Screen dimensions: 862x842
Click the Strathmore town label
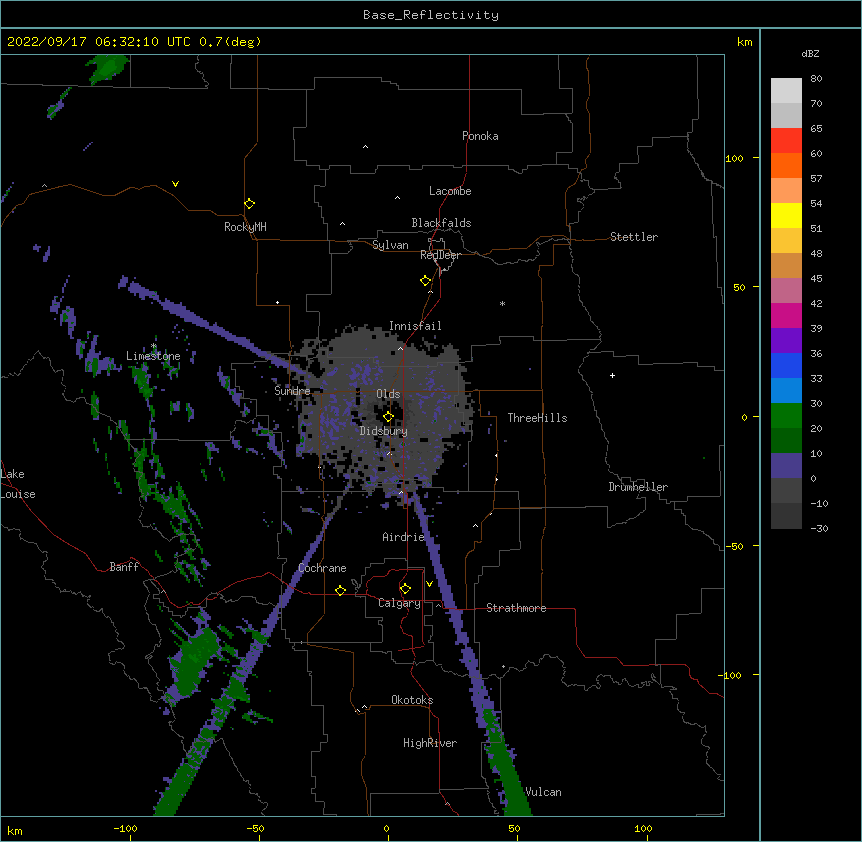coord(516,608)
